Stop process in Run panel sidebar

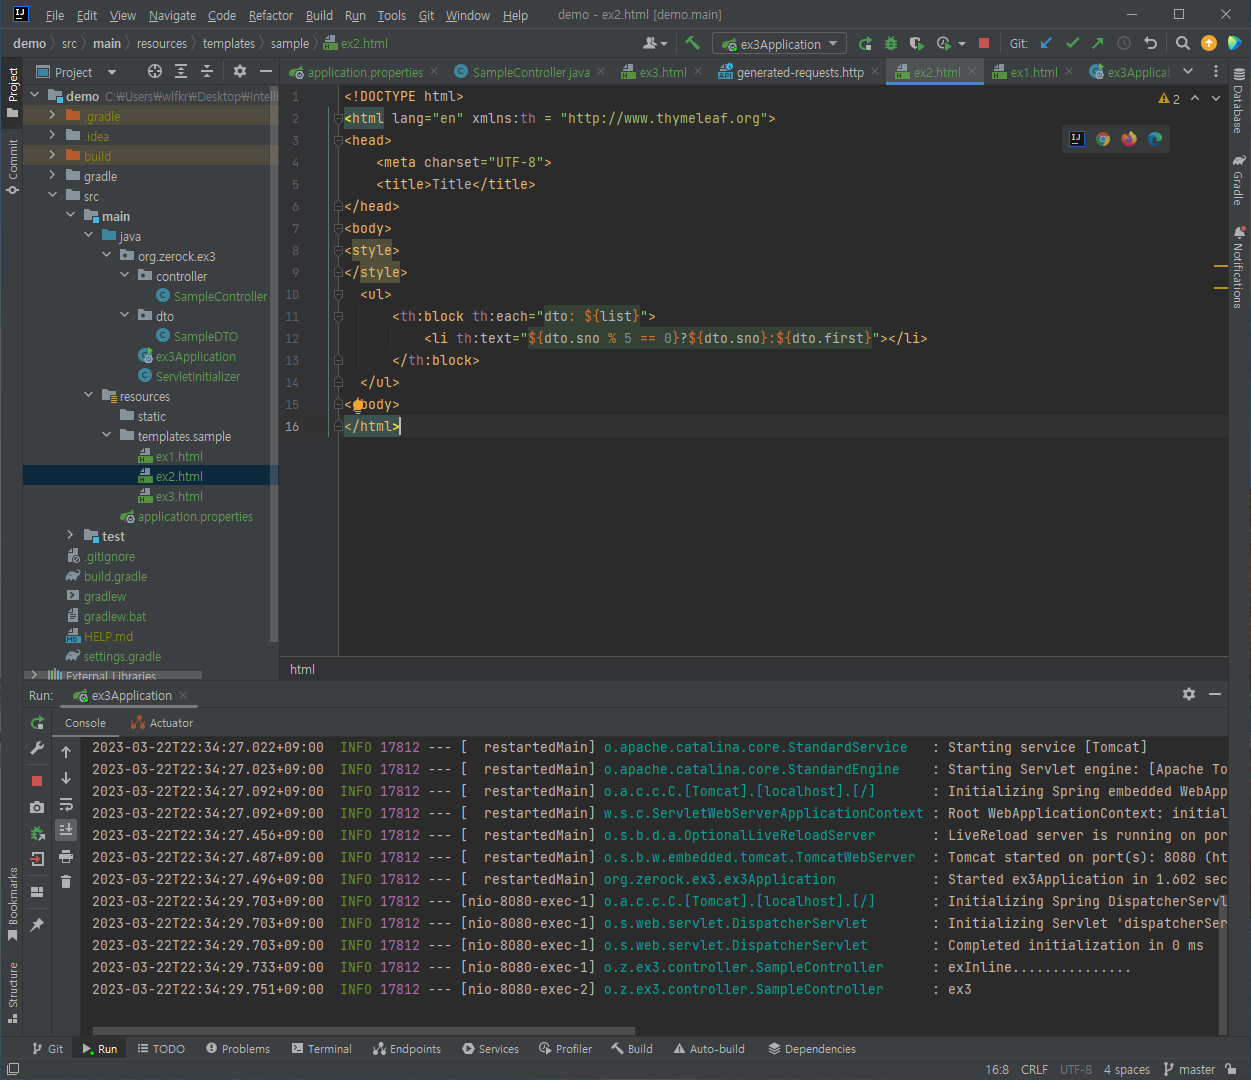[x=37, y=780]
